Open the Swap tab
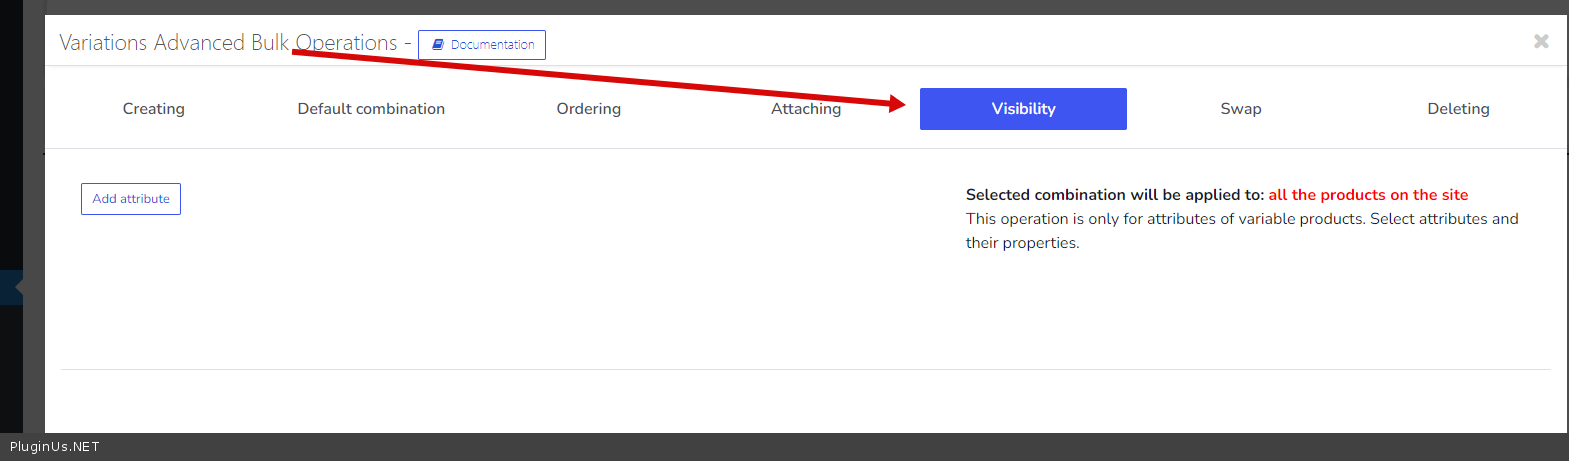This screenshot has height=461, width=1569. 1241,109
